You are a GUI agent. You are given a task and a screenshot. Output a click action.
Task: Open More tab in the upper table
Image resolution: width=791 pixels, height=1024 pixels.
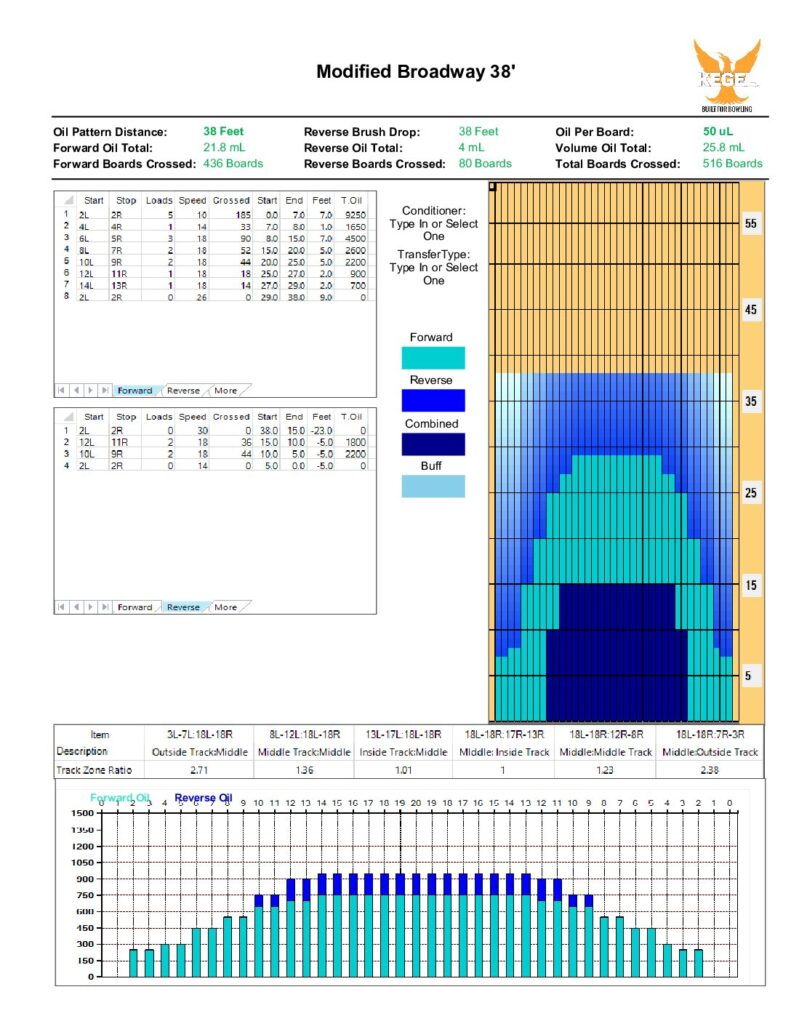(226, 391)
